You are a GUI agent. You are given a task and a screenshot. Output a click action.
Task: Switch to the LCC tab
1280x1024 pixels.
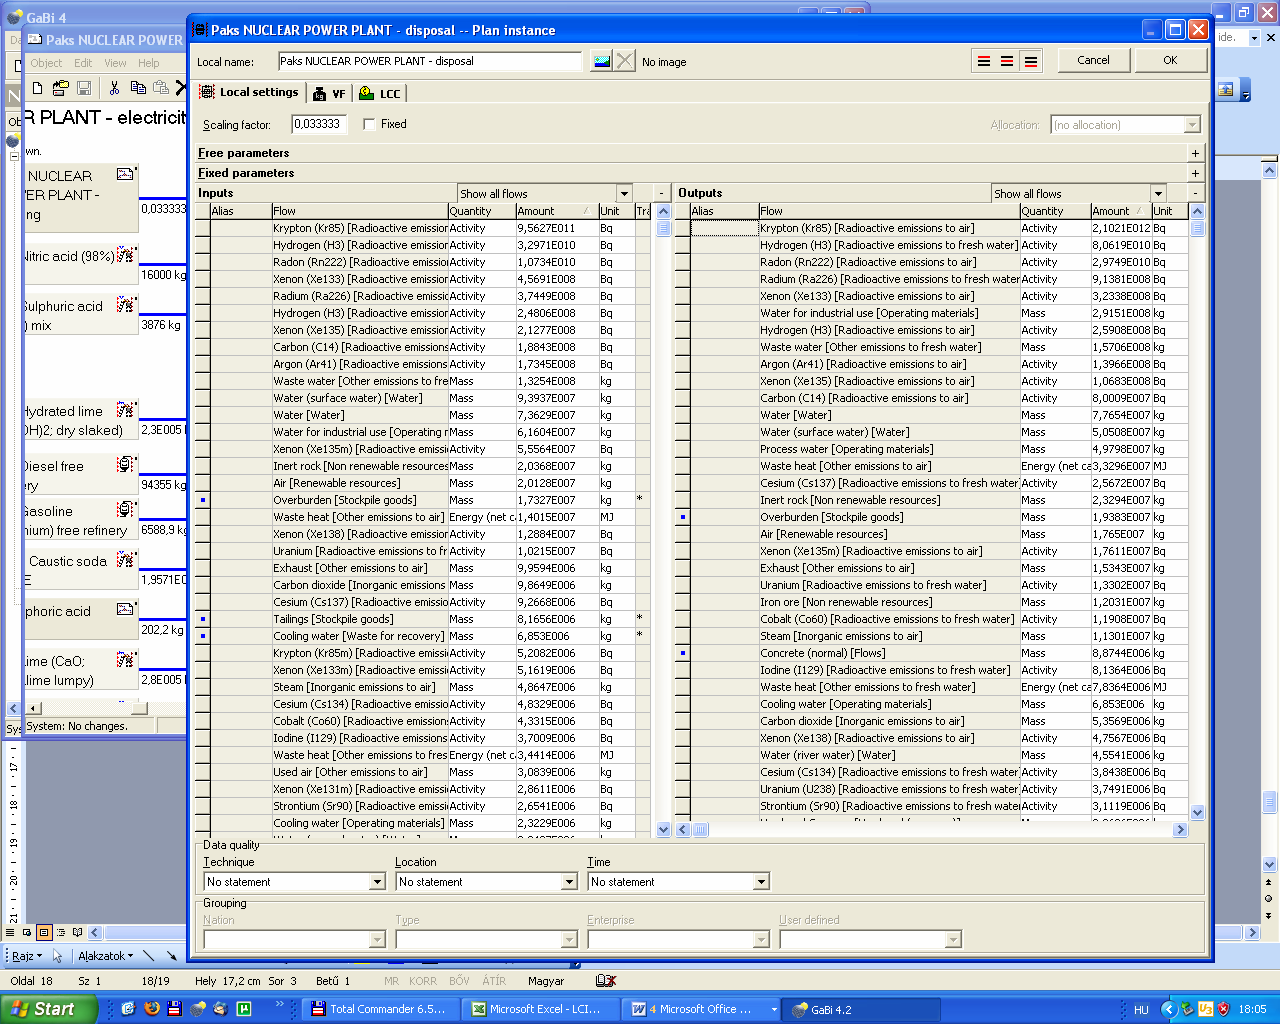(x=380, y=93)
